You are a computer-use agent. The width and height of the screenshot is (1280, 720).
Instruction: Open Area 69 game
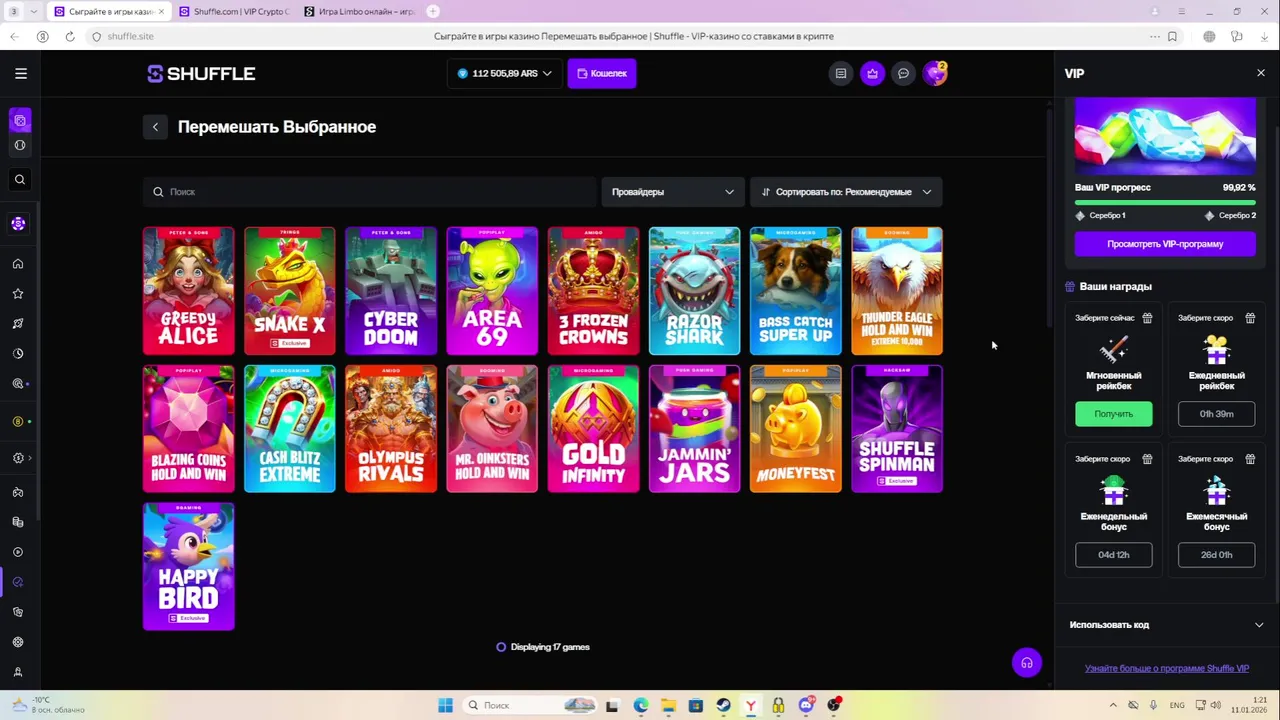[x=492, y=291]
